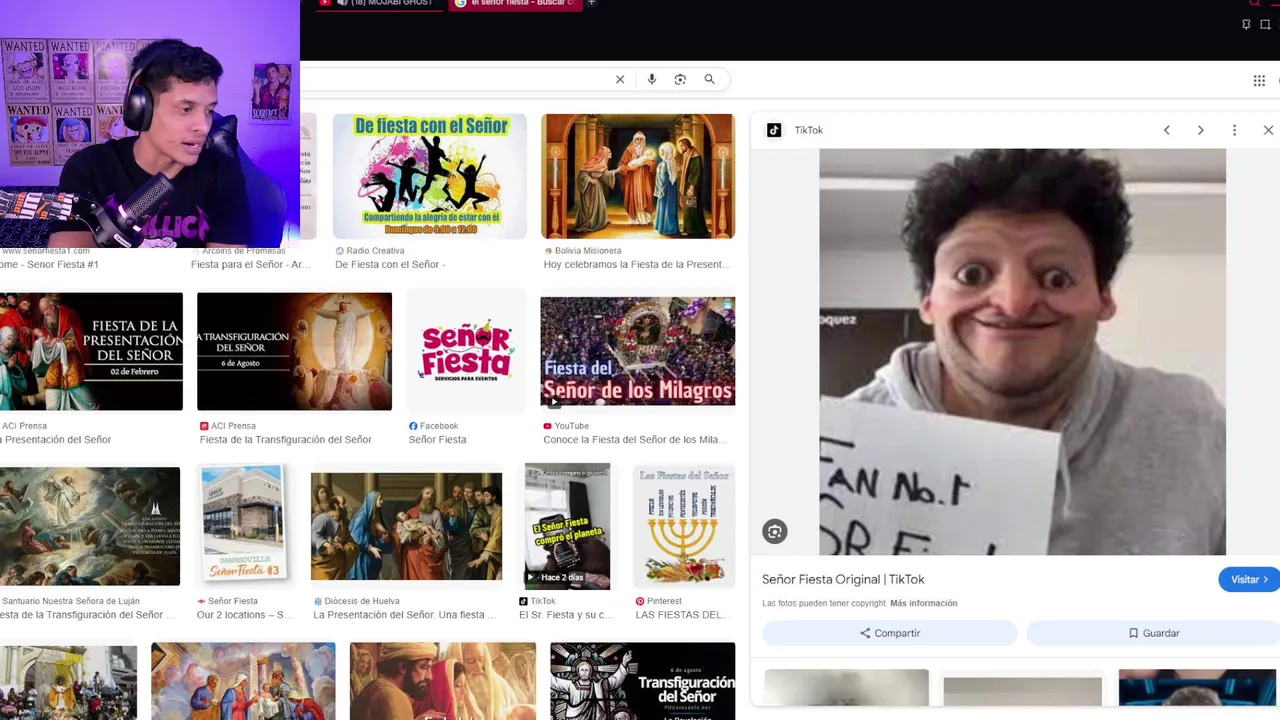Open the Diócesis de Huelva painting thumbnail

(406, 526)
